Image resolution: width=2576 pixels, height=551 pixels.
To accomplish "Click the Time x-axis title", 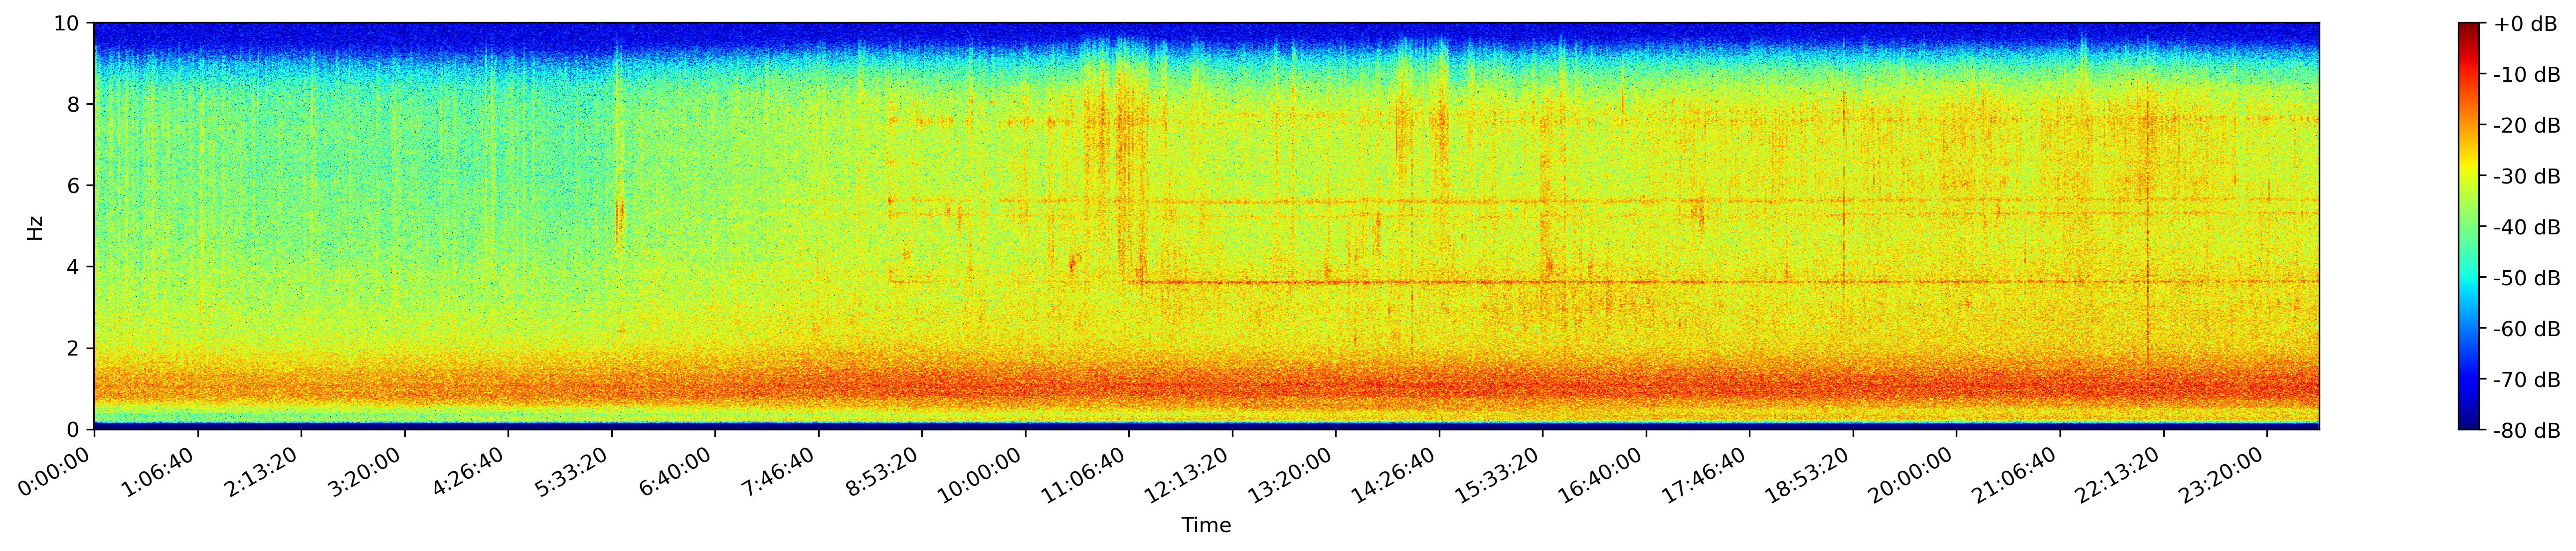I will pyautogui.click(x=1206, y=526).
